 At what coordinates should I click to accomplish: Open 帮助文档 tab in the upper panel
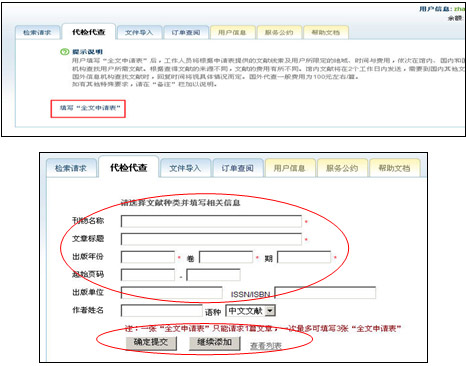coord(326,33)
